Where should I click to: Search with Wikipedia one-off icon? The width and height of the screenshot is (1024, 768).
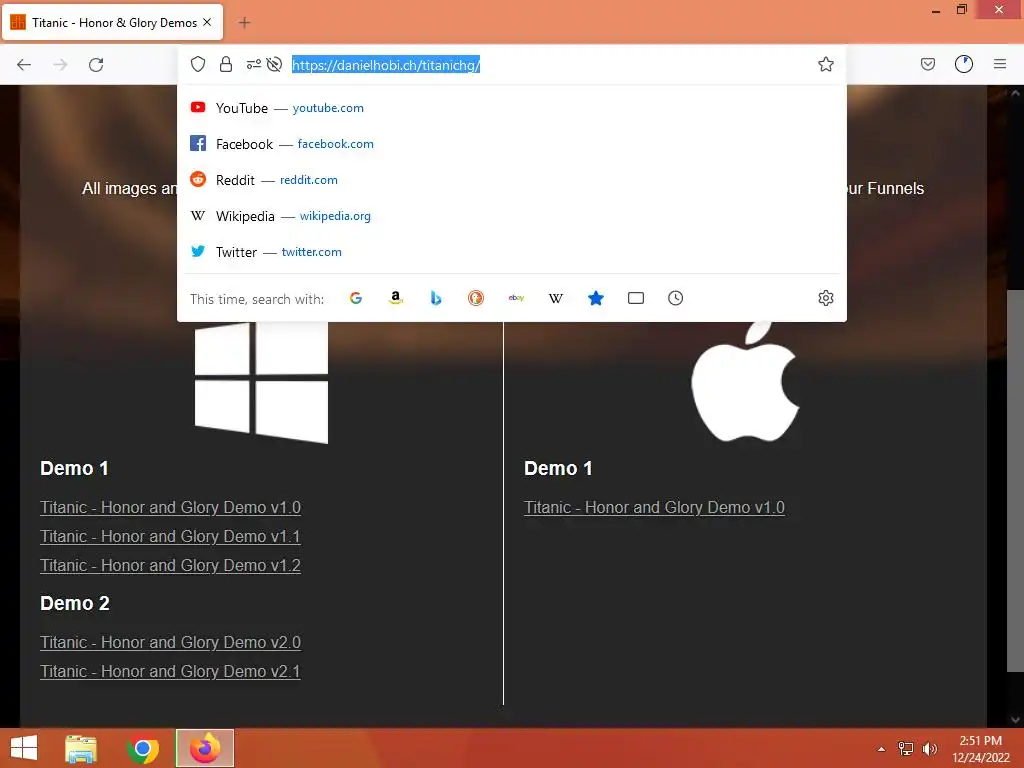pos(556,298)
